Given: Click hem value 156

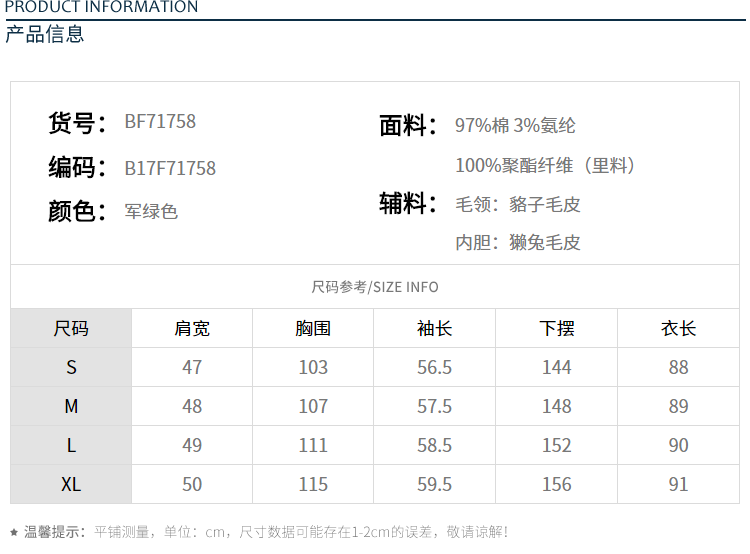Looking at the screenshot, I should tap(556, 484).
